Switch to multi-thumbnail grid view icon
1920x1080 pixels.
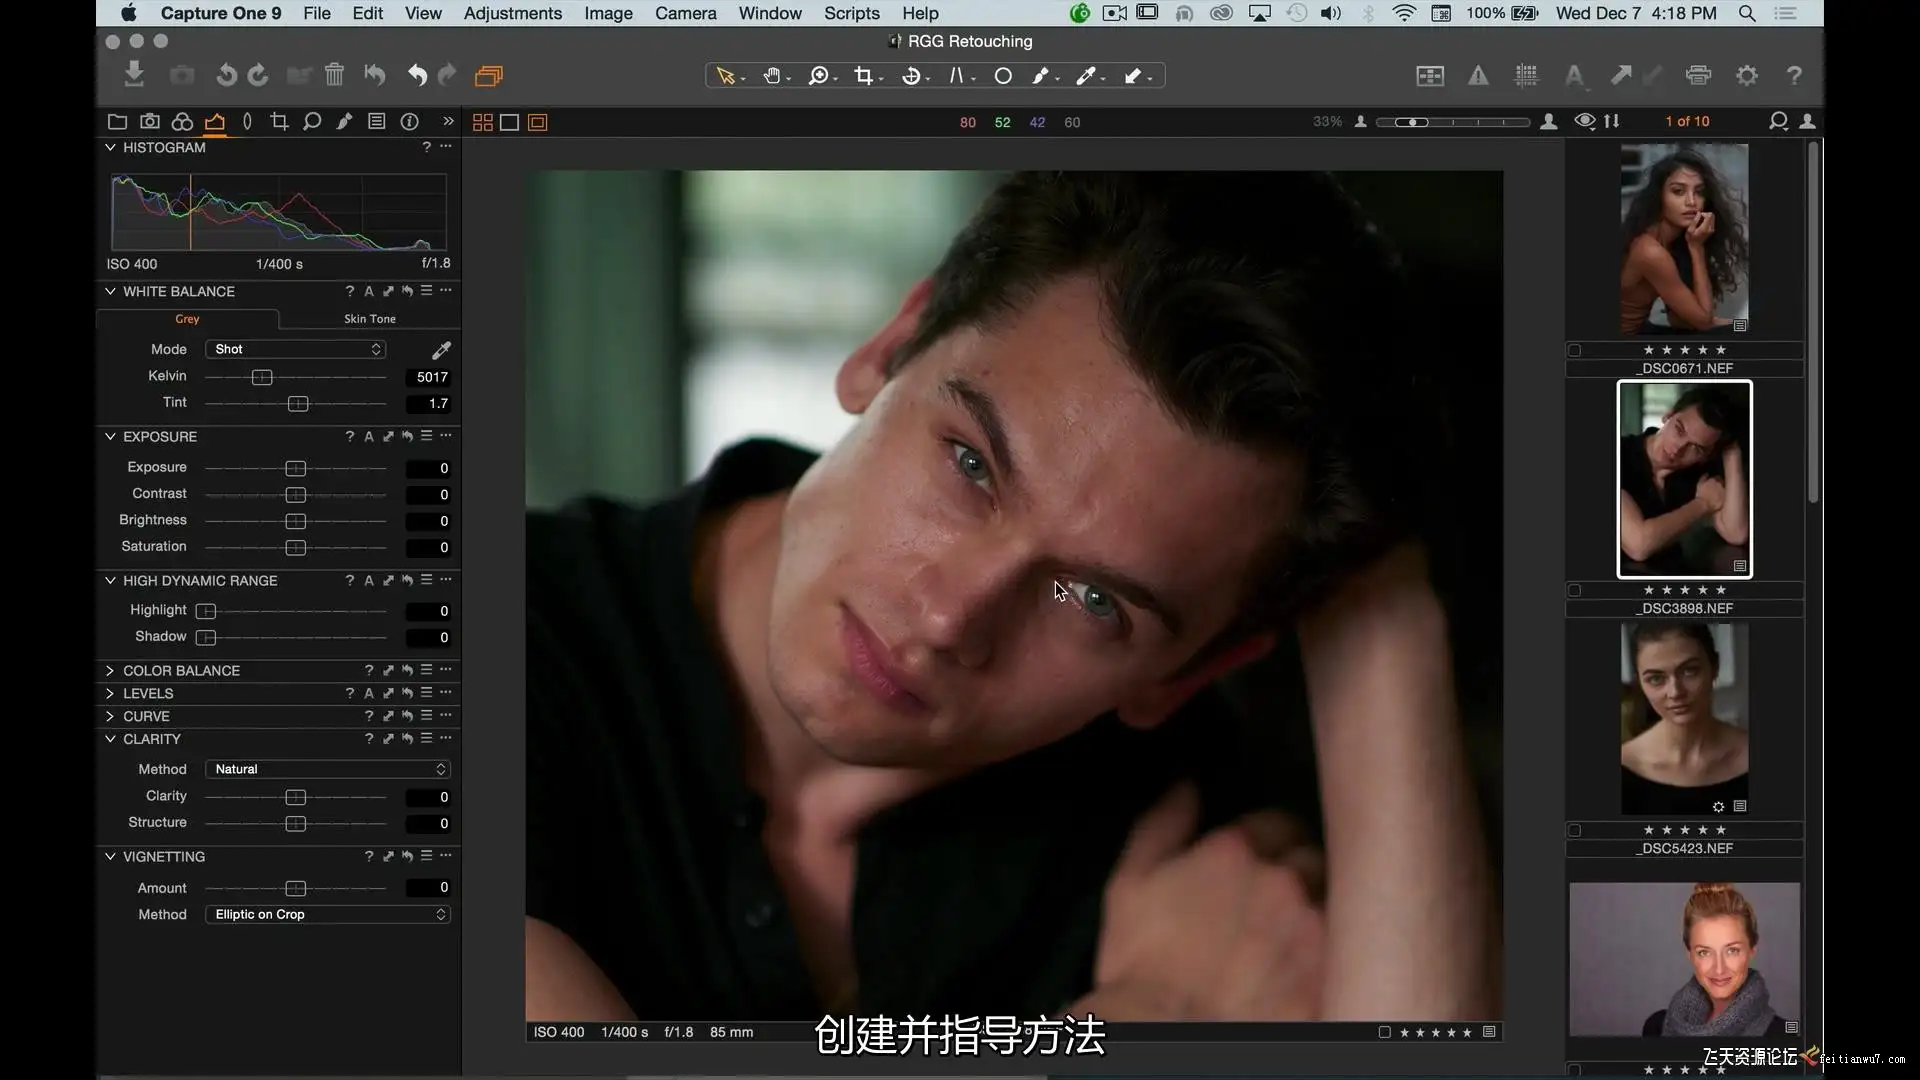483,122
